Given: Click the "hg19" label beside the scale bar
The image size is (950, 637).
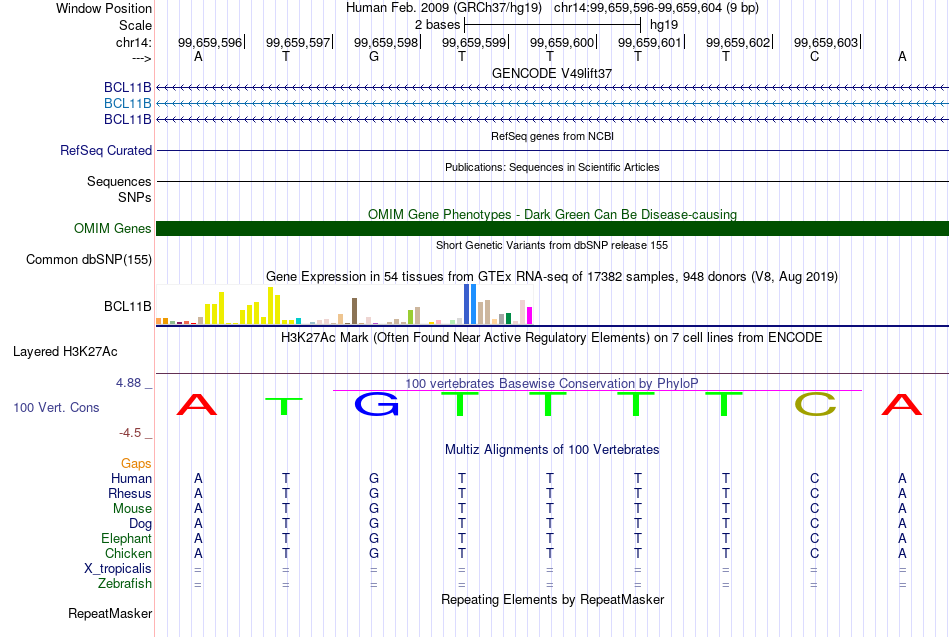Looking at the screenshot, I should (664, 25).
